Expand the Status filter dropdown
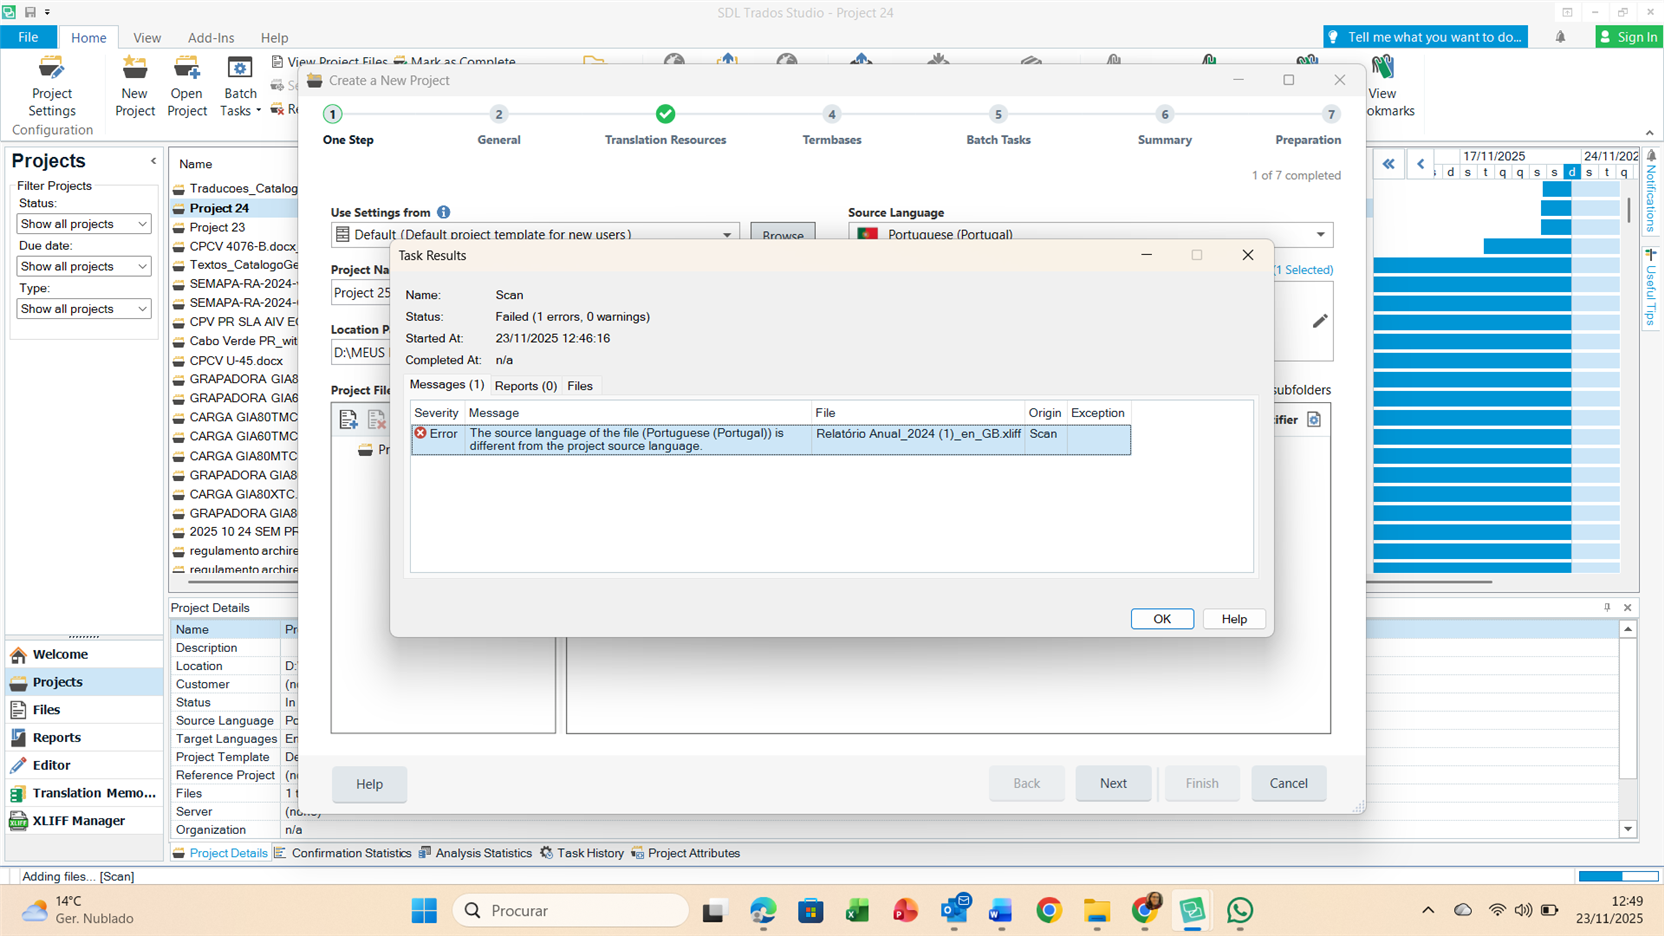The height and width of the screenshot is (936, 1664). pos(84,224)
